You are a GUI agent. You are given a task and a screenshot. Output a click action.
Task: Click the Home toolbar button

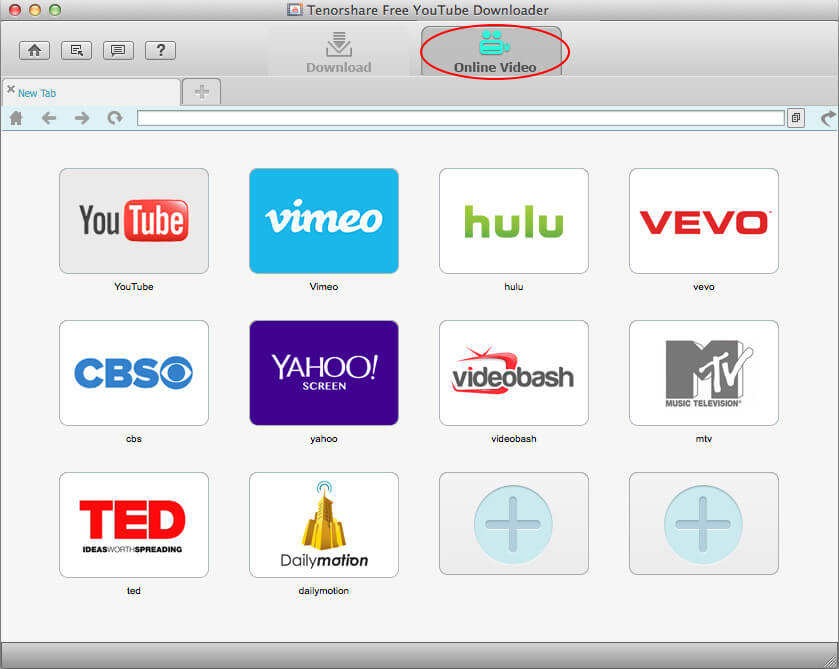point(34,50)
